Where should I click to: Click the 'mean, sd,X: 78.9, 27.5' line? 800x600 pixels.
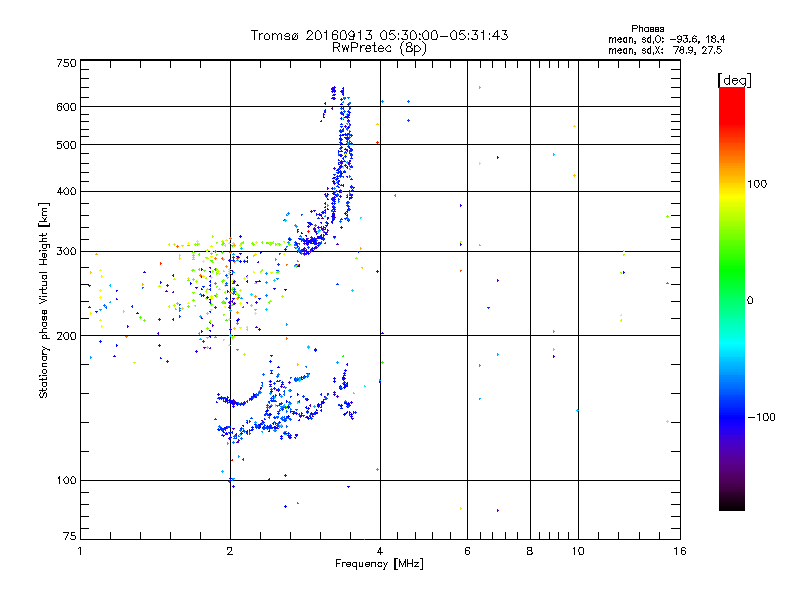pos(665,50)
